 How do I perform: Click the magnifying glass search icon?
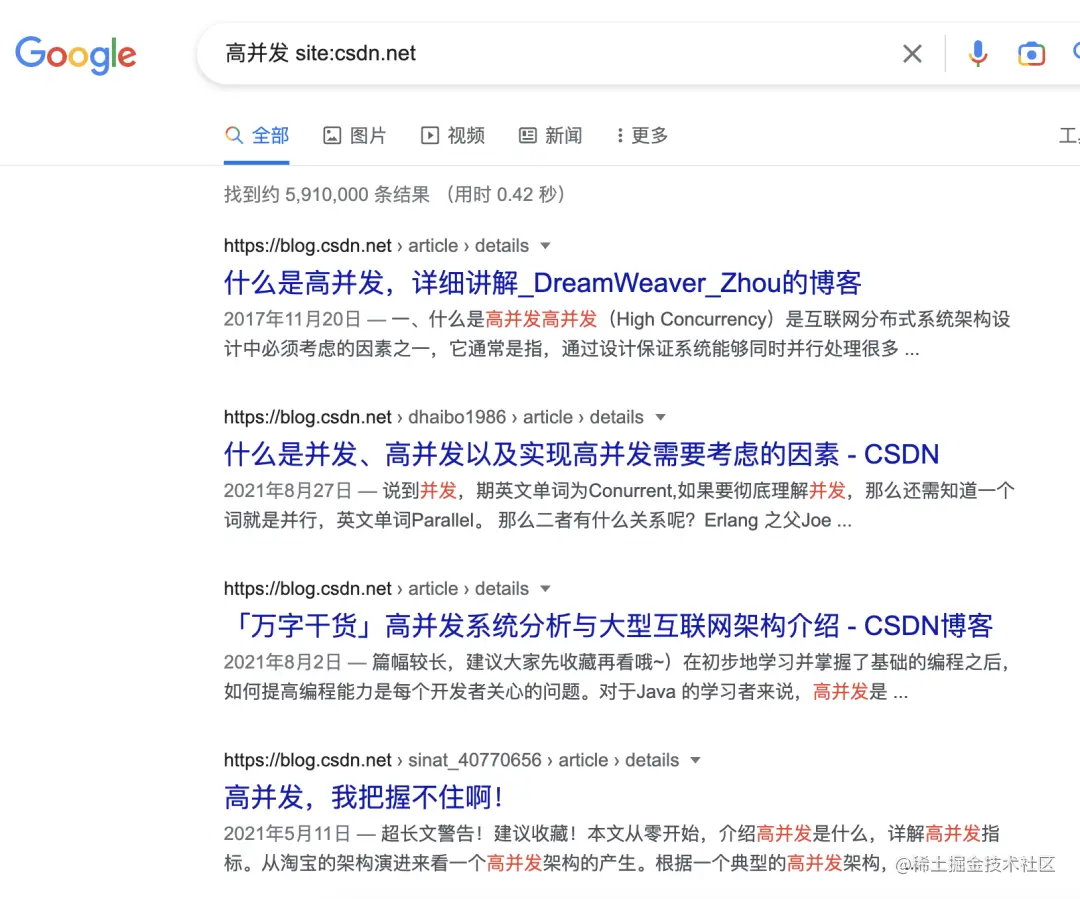[x=1077, y=53]
